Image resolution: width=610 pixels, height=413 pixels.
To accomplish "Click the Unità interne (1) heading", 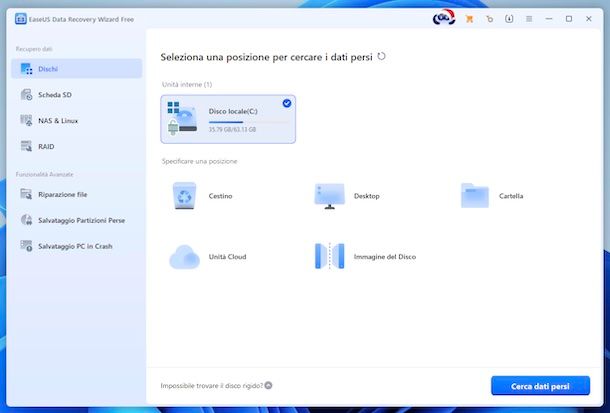I will (187, 84).
